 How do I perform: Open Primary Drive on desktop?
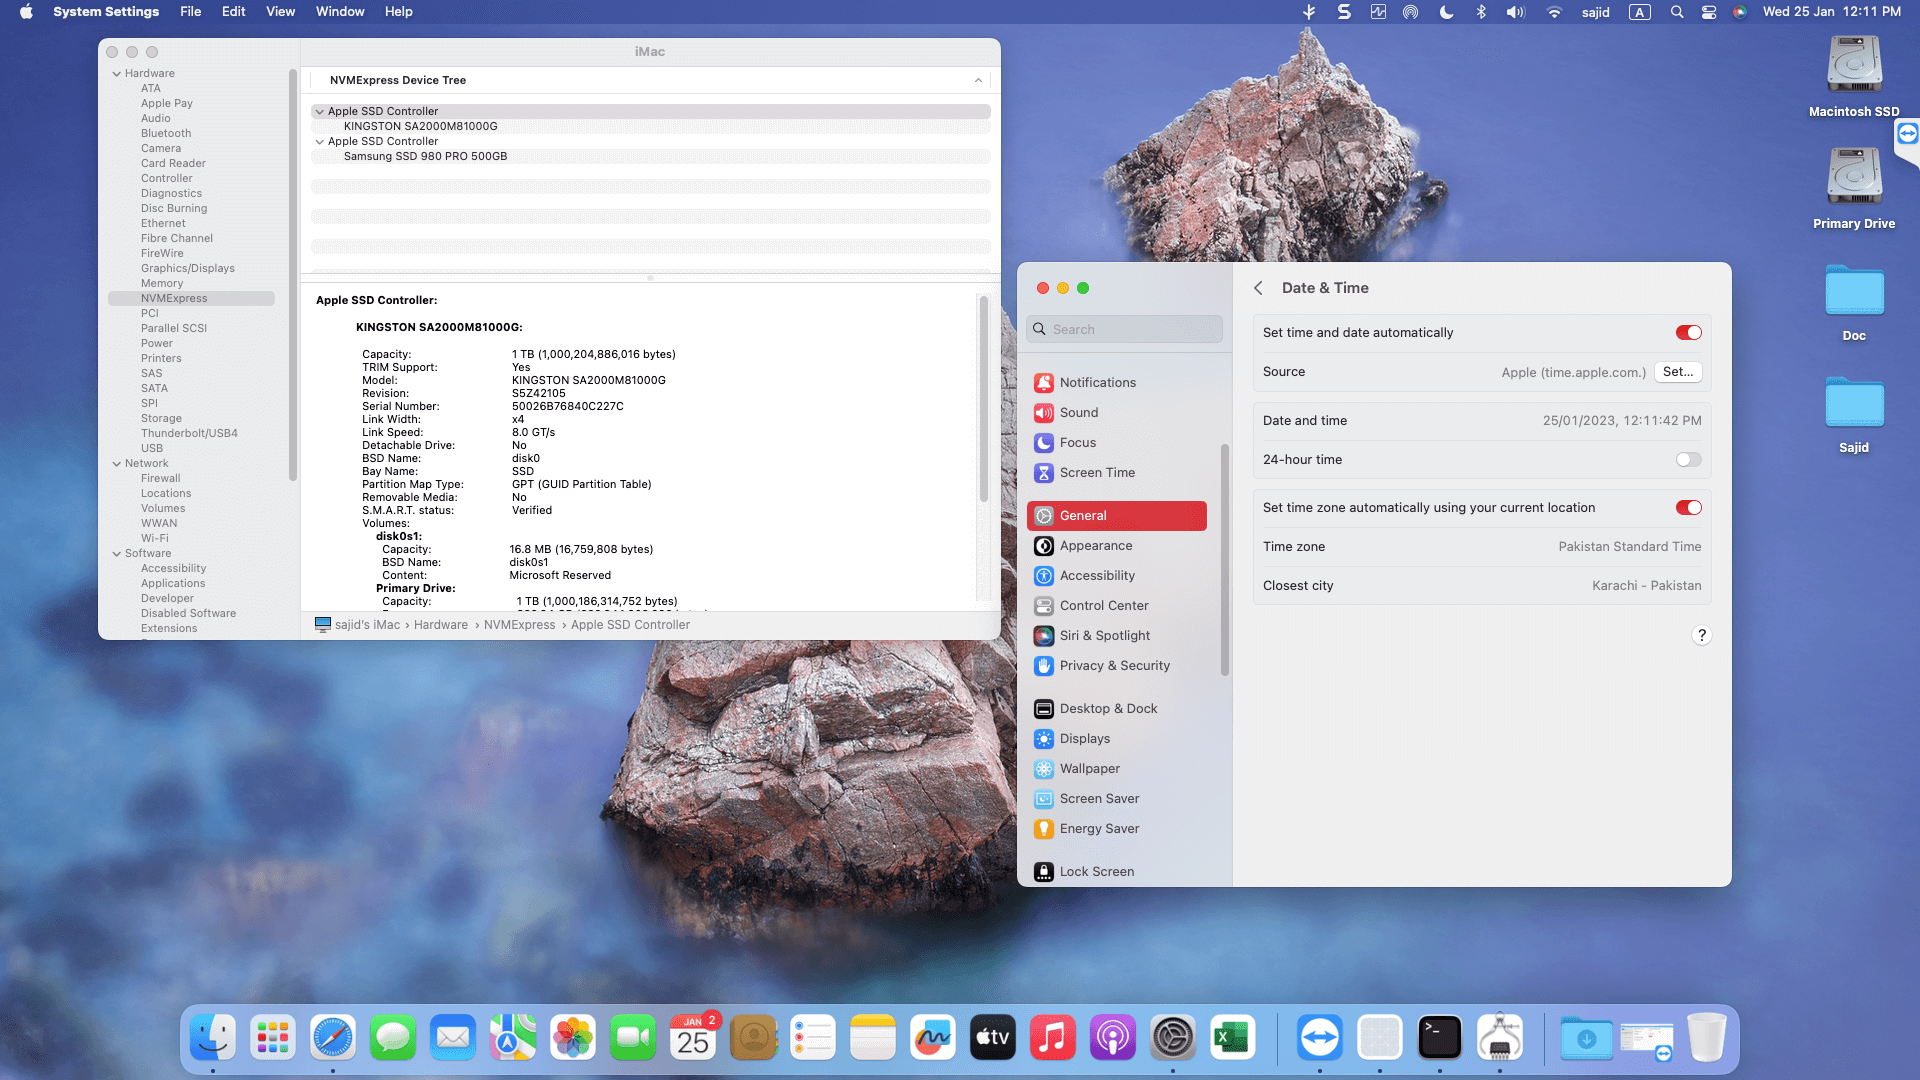pyautogui.click(x=1854, y=188)
